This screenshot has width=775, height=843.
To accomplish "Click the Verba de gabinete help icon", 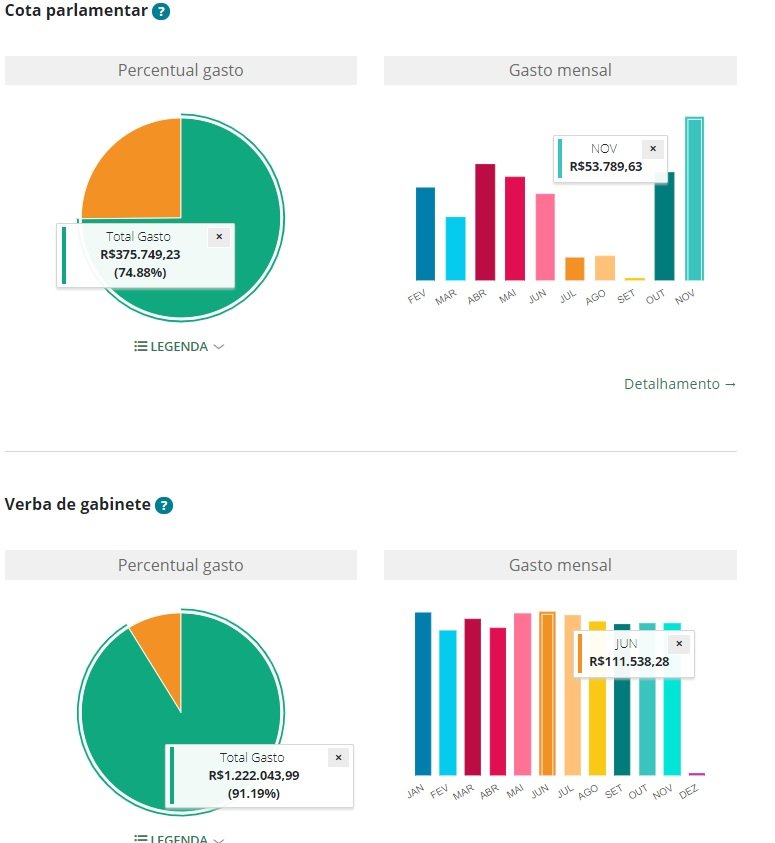I will [164, 505].
